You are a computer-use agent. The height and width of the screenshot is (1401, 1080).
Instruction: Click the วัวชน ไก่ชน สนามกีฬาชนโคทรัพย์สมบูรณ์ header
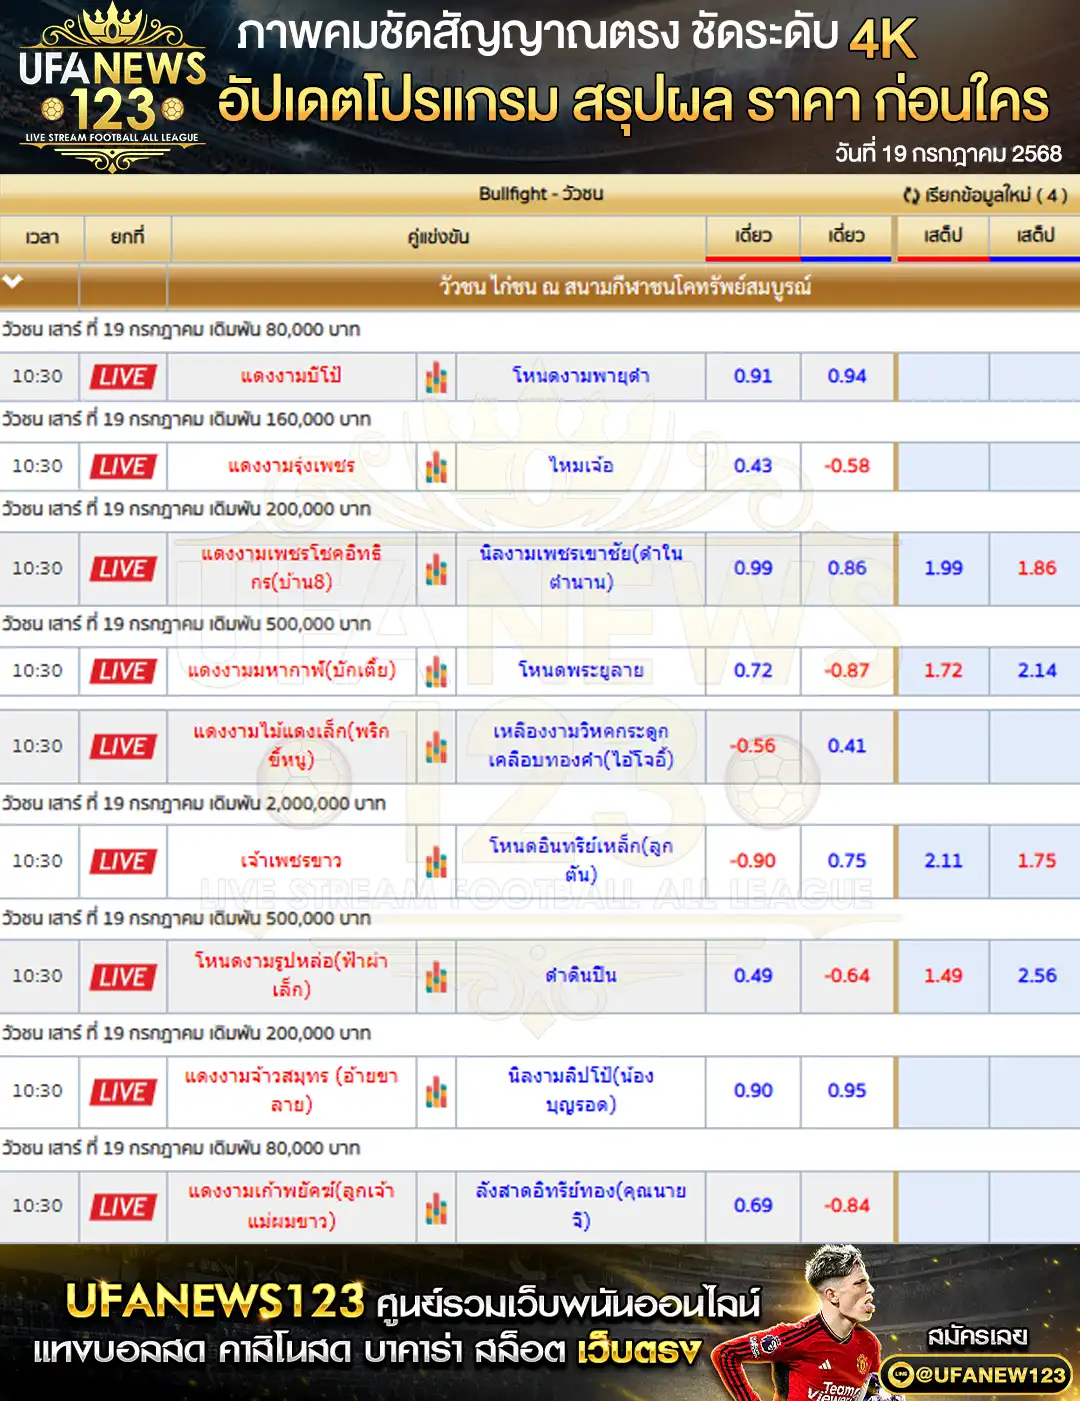625,287
